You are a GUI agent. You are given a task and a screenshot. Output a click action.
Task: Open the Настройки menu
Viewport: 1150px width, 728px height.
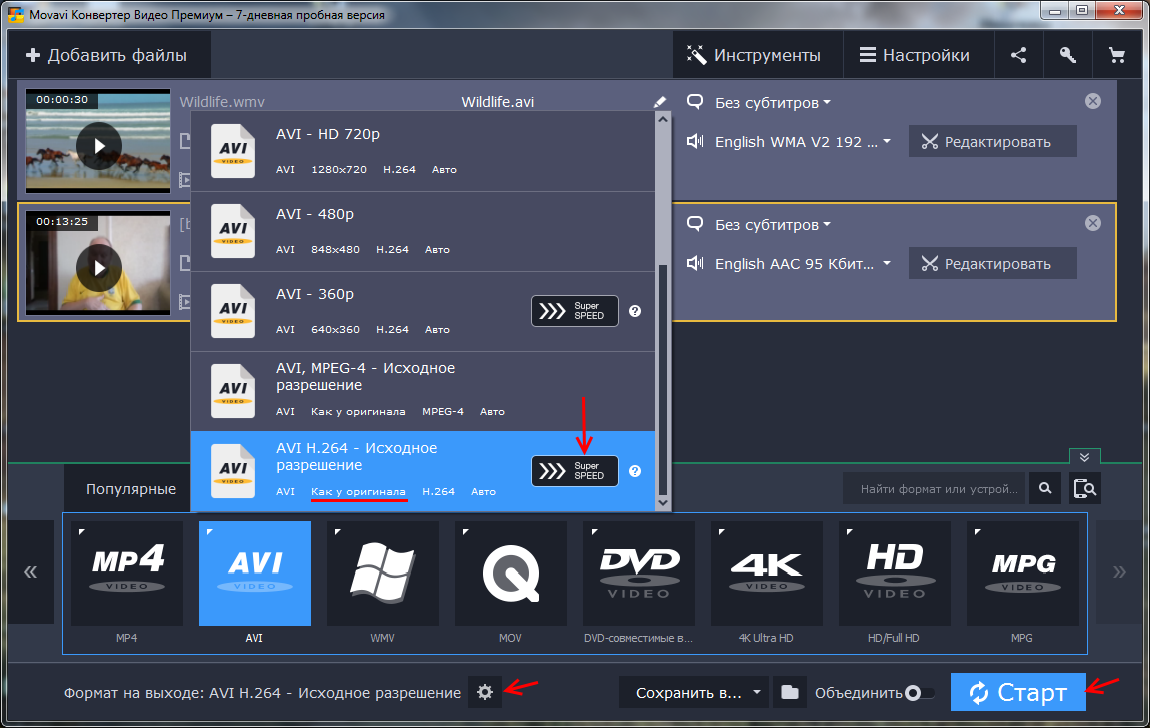[919, 55]
